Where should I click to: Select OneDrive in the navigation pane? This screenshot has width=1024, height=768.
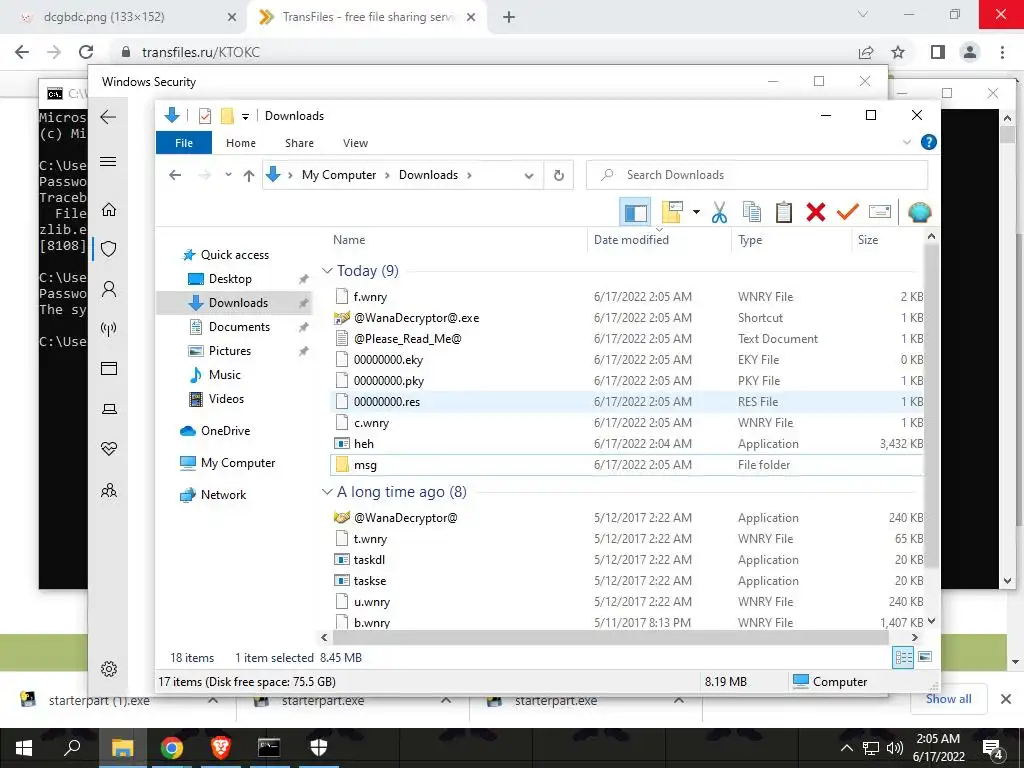(225, 431)
